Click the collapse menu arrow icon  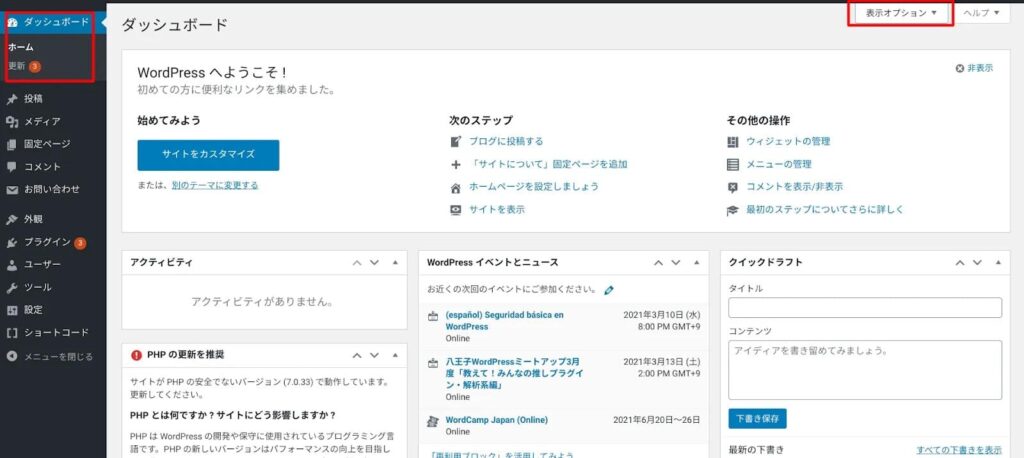click(12, 357)
